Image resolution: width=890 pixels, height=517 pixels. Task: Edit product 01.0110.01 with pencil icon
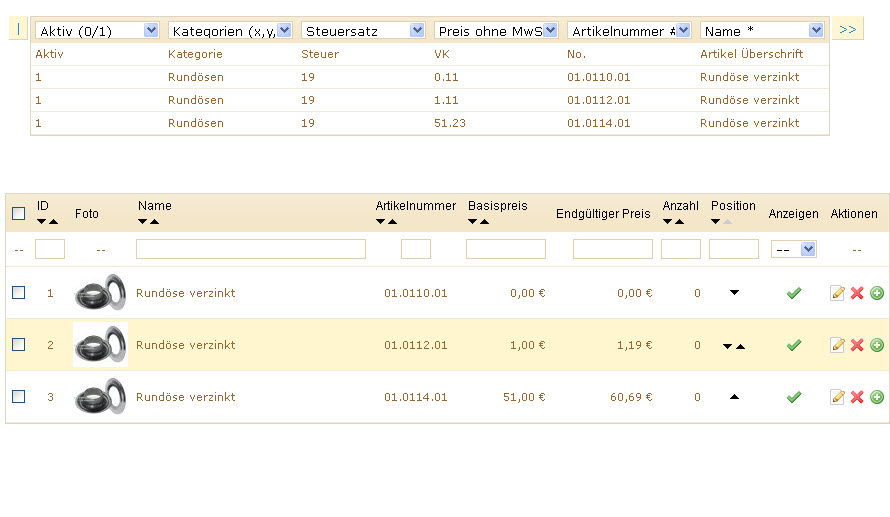tap(837, 293)
